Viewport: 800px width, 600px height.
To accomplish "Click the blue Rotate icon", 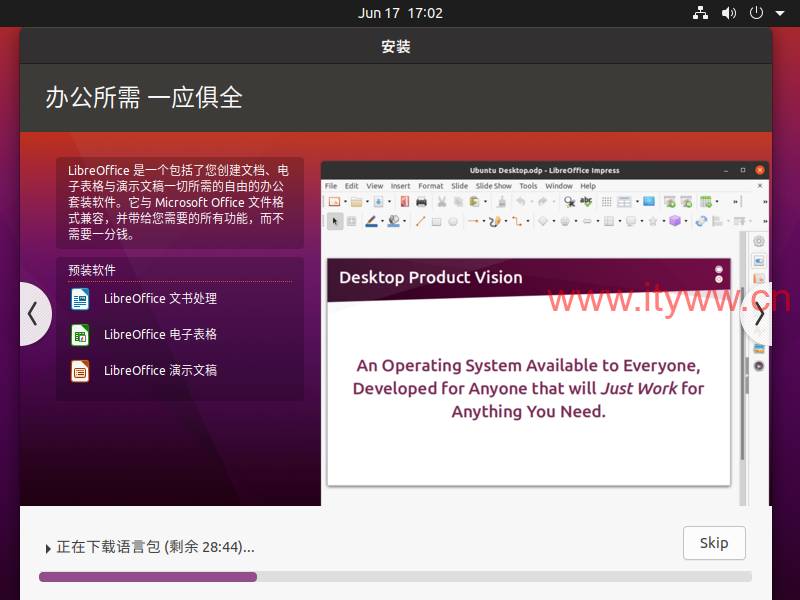I will point(701,221).
